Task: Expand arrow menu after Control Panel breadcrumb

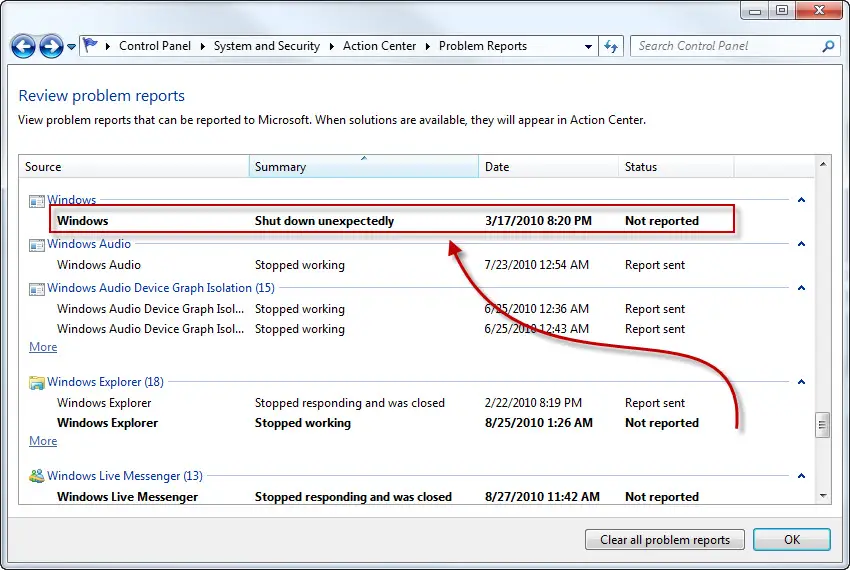Action: (202, 47)
